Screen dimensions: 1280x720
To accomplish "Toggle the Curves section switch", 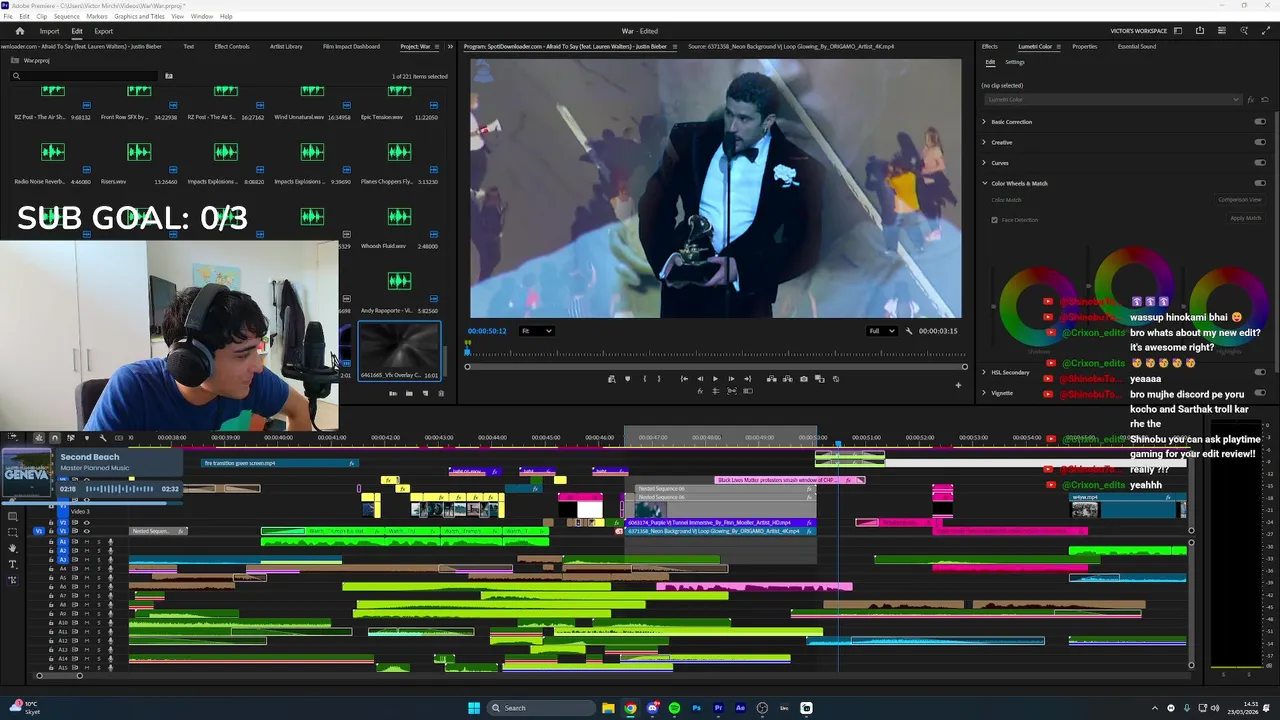I will point(1260,163).
